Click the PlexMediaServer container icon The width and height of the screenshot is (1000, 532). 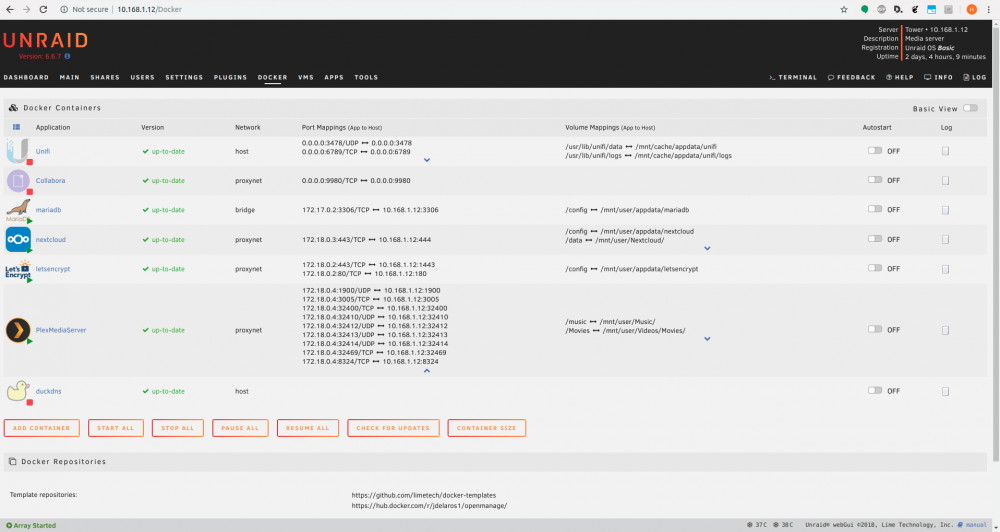(x=18, y=330)
